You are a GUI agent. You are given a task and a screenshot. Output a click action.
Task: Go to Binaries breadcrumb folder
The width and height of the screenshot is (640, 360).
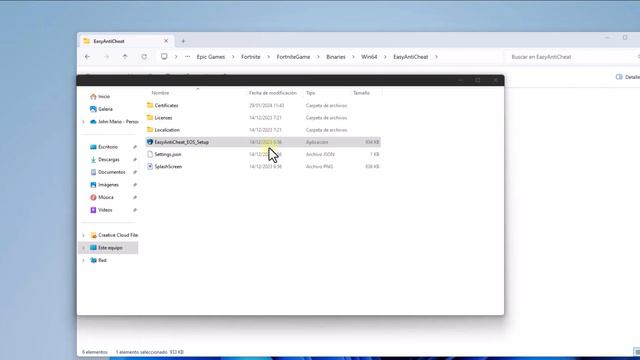coord(336,57)
